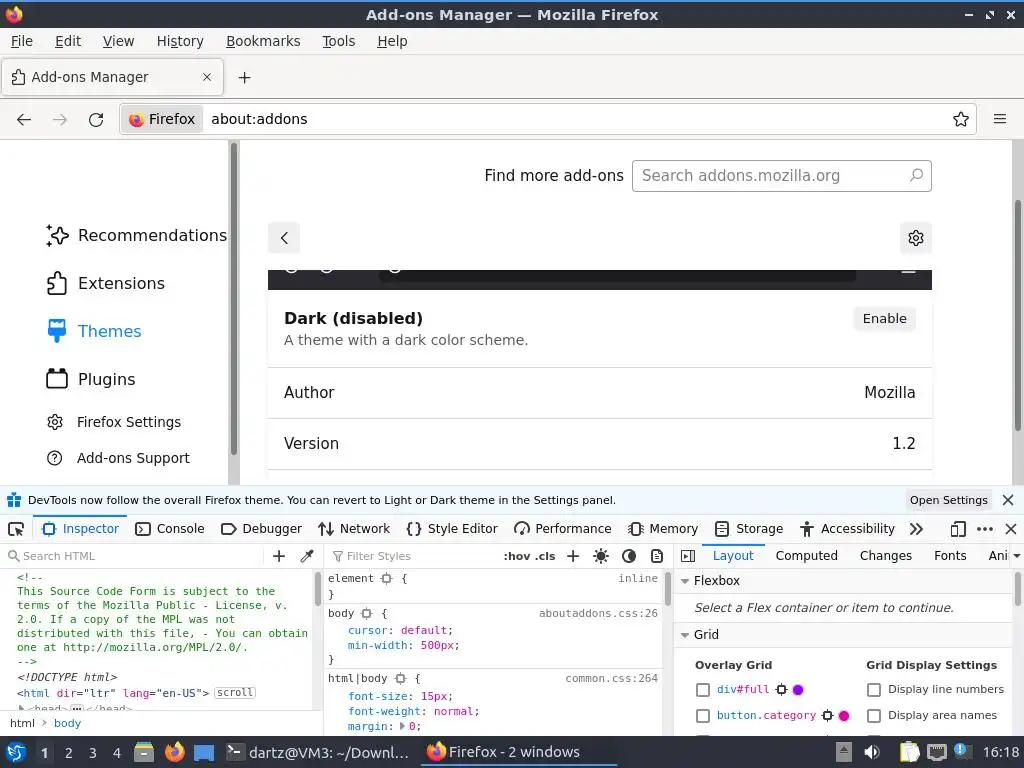The height and width of the screenshot is (768, 1024).
Task: Toggle the three-pane inspector mode icon
Action: 688,556
